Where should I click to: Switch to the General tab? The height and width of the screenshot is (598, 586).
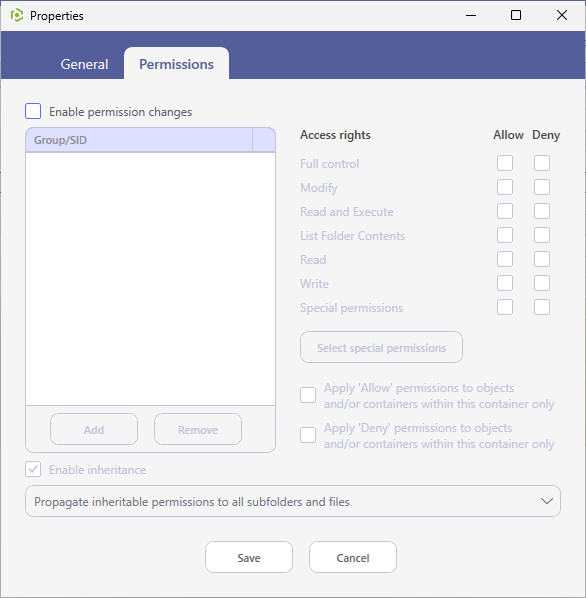[x=84, y=64]
